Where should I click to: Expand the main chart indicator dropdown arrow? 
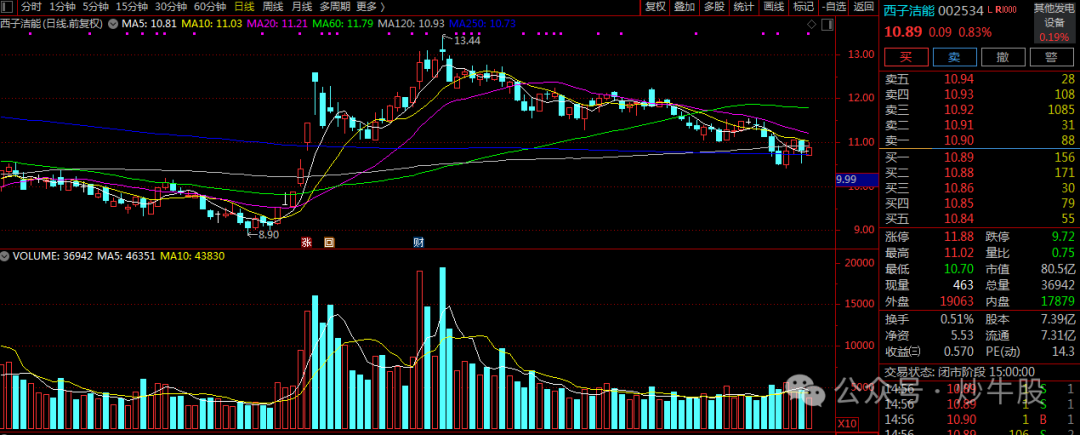coord(111,23)
